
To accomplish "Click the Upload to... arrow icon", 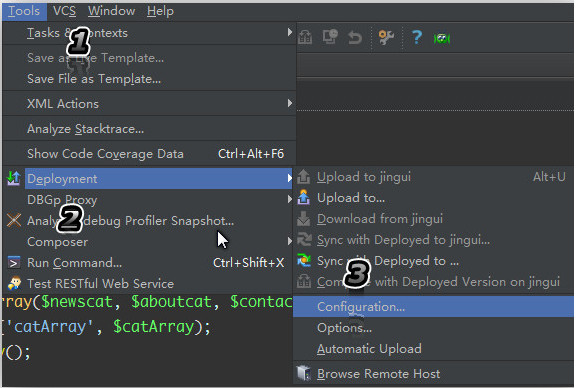I will [x=303, y=198].
